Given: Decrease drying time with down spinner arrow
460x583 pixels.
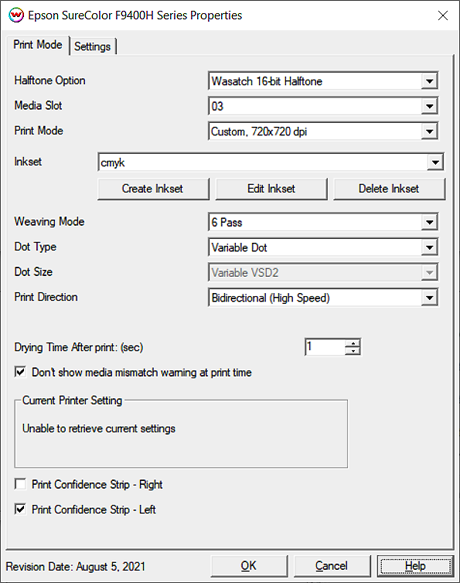Looking at the screenshot, I should tap(353, 351).
